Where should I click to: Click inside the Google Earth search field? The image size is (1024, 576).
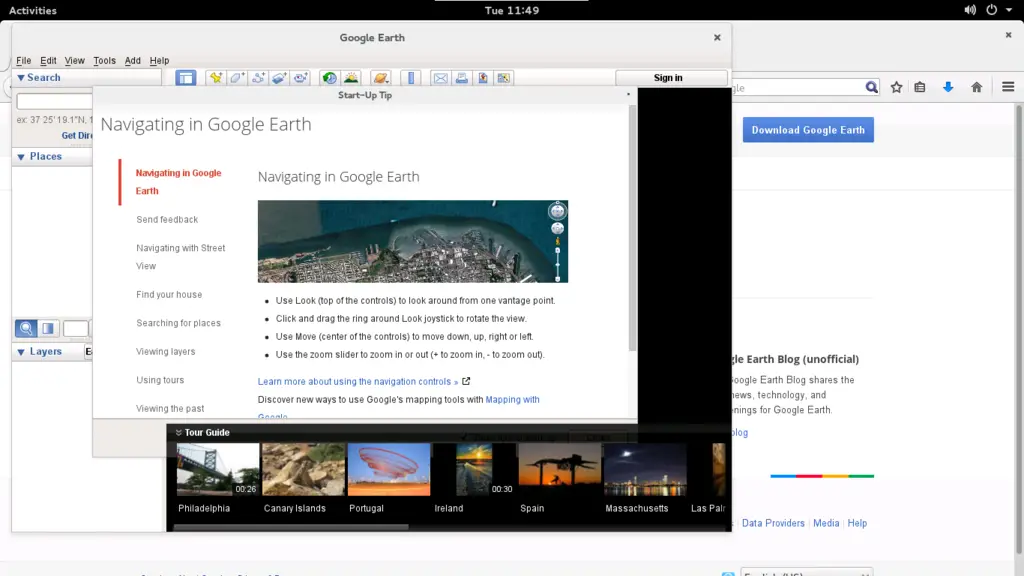55,101
